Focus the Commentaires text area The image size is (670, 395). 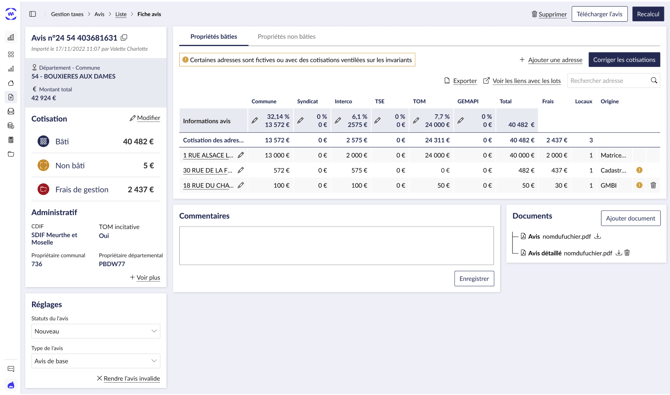(x=336, y=245)
